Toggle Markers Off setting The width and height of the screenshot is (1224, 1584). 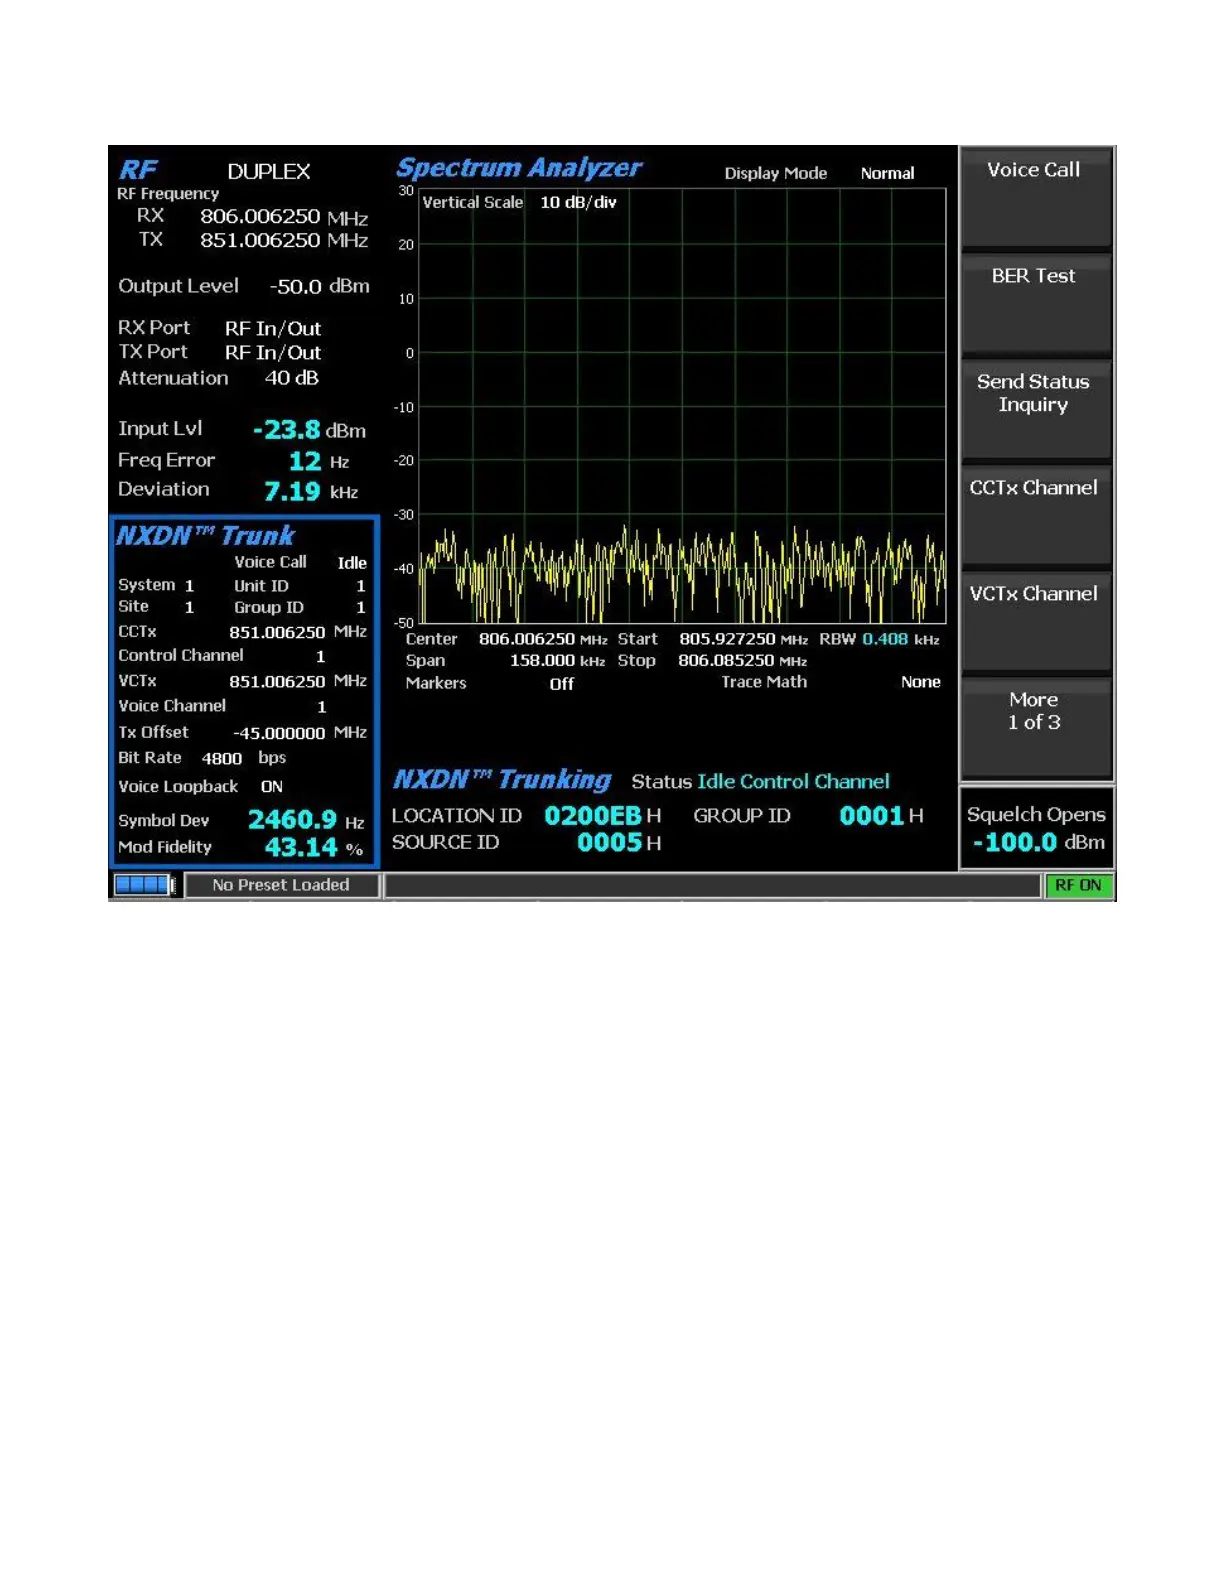point(562,684)
